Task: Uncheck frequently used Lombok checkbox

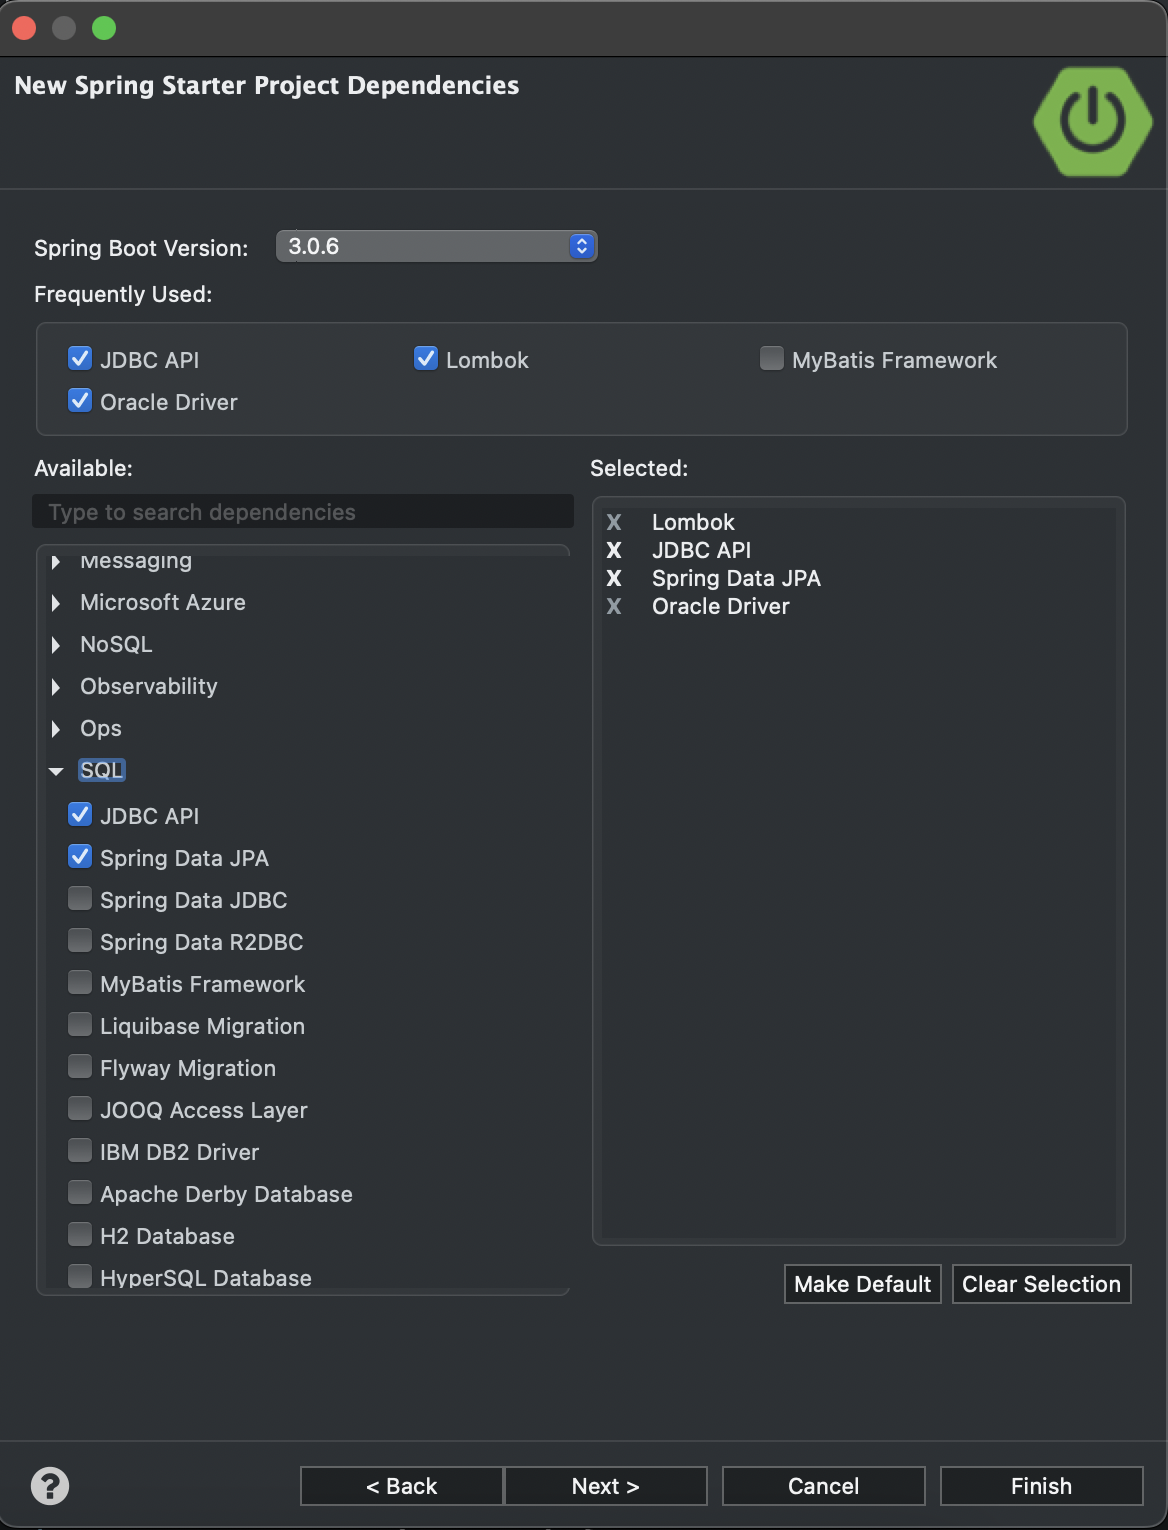Action: [x=426, y=358]
